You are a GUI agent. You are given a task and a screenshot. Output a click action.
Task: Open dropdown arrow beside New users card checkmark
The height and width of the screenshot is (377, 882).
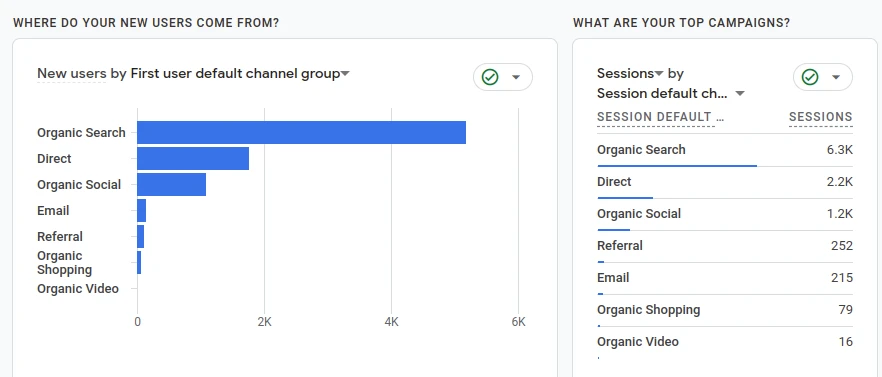[x=516, y=77]
